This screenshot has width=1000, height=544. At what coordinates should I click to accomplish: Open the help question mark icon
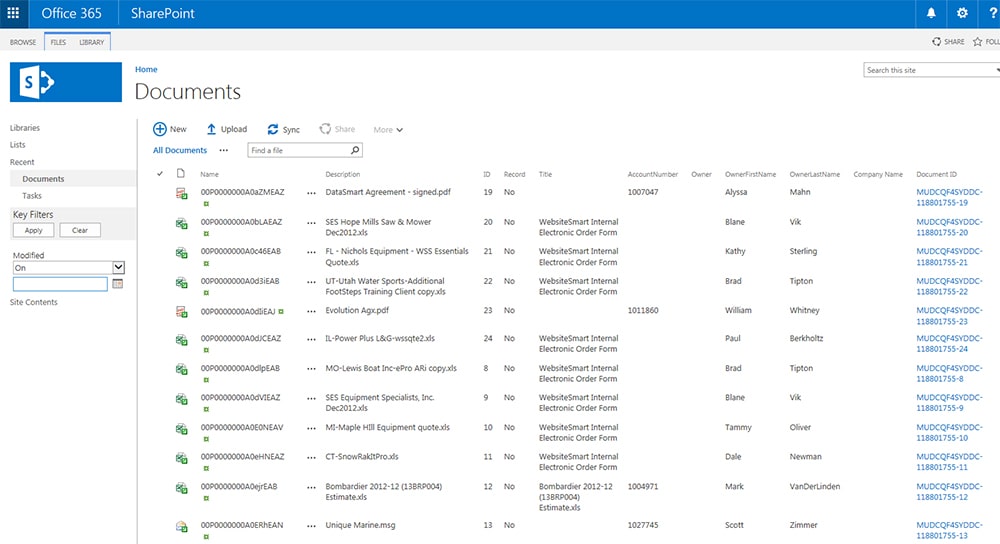tap(993, 13)
